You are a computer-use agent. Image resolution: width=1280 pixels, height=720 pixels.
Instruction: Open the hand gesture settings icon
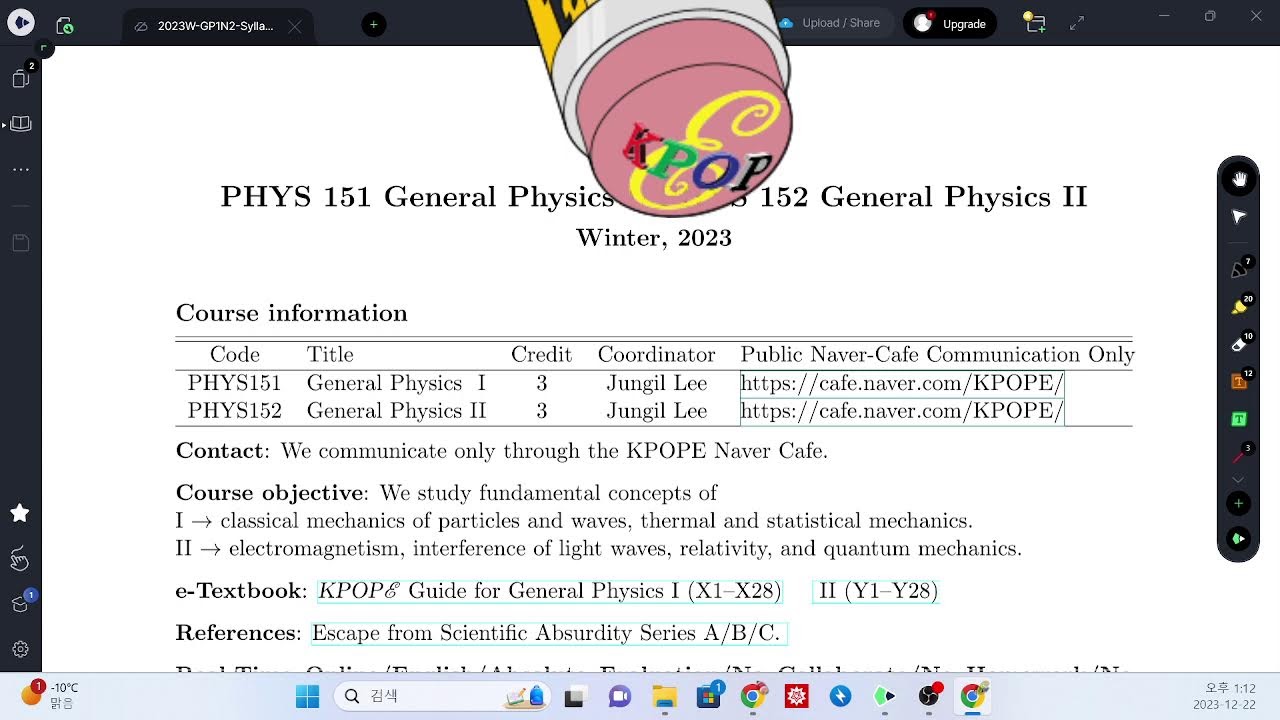click(20, 559)
